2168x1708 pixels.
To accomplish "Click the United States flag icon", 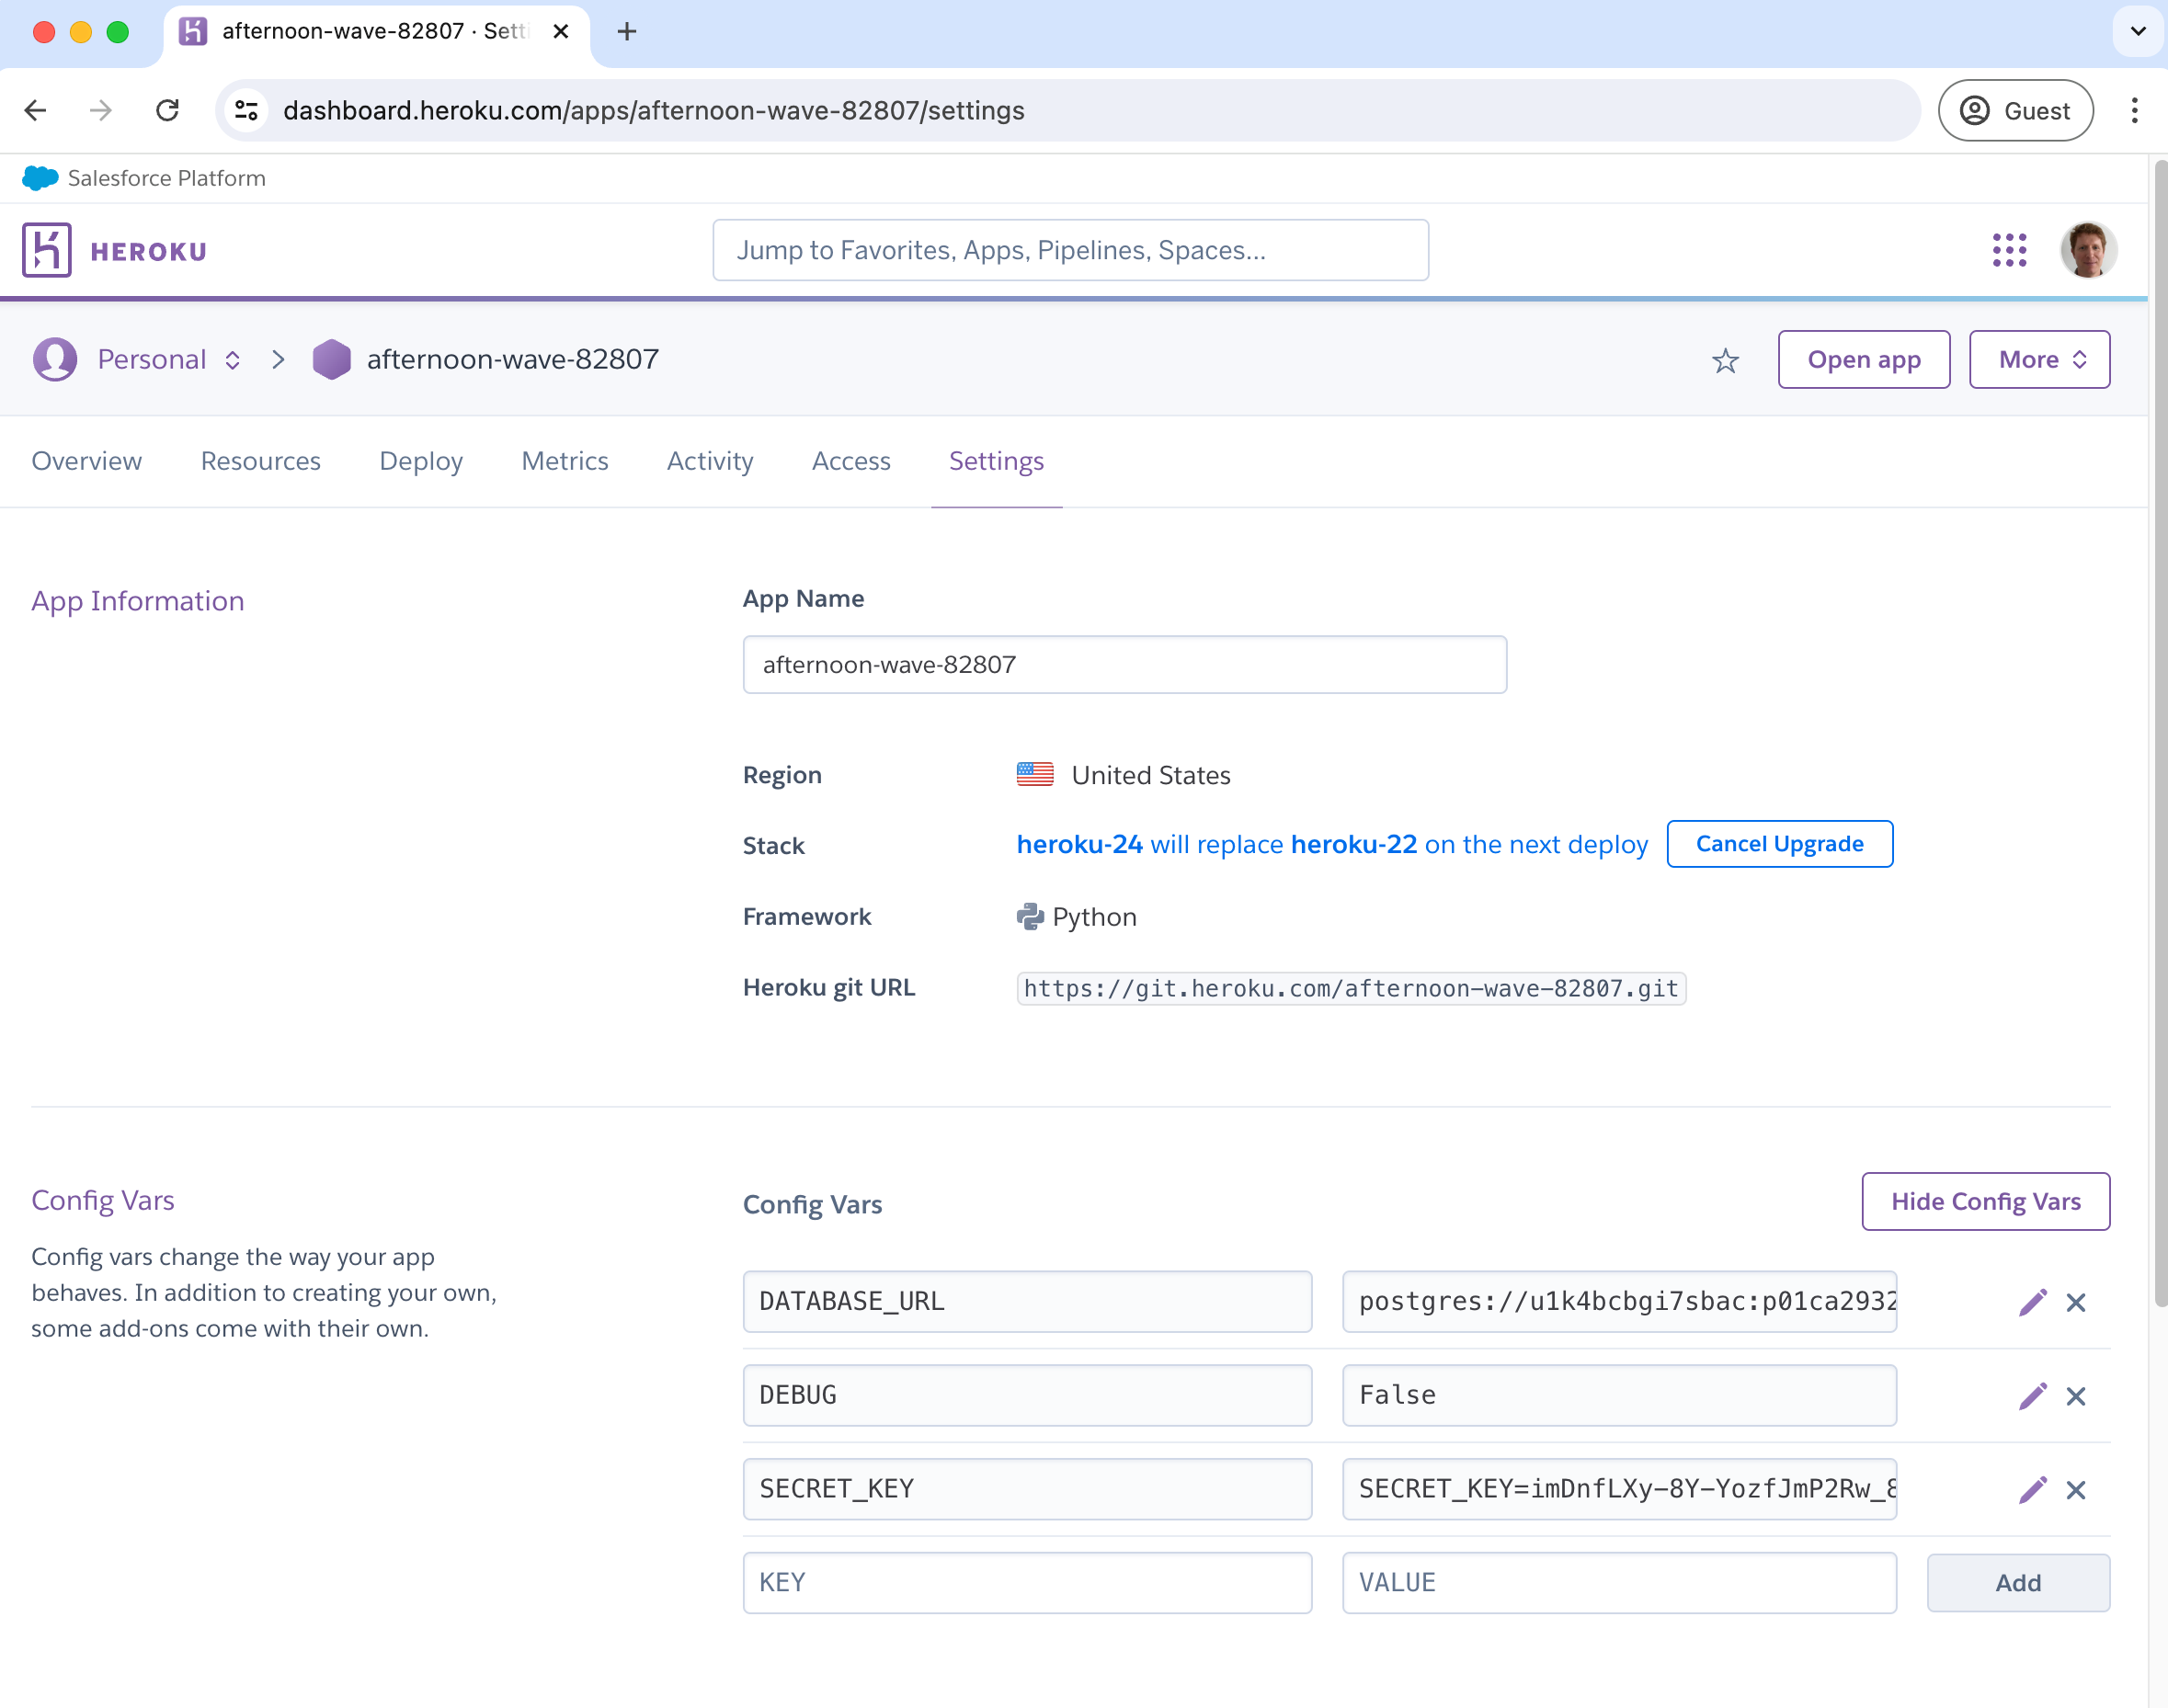I will 1035,775.
